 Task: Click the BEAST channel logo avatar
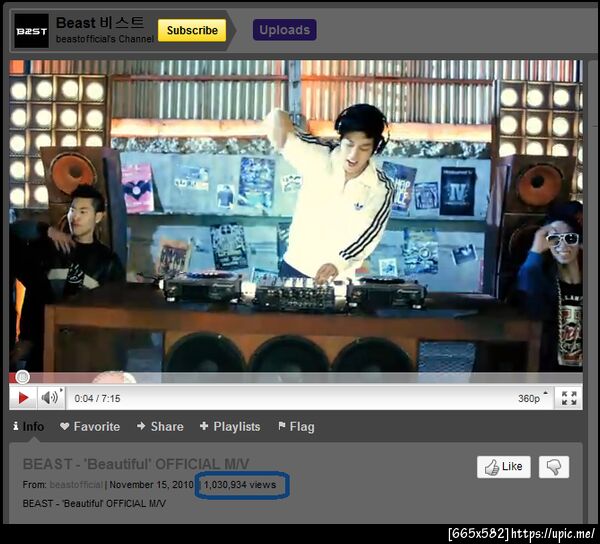pos(31,31)
